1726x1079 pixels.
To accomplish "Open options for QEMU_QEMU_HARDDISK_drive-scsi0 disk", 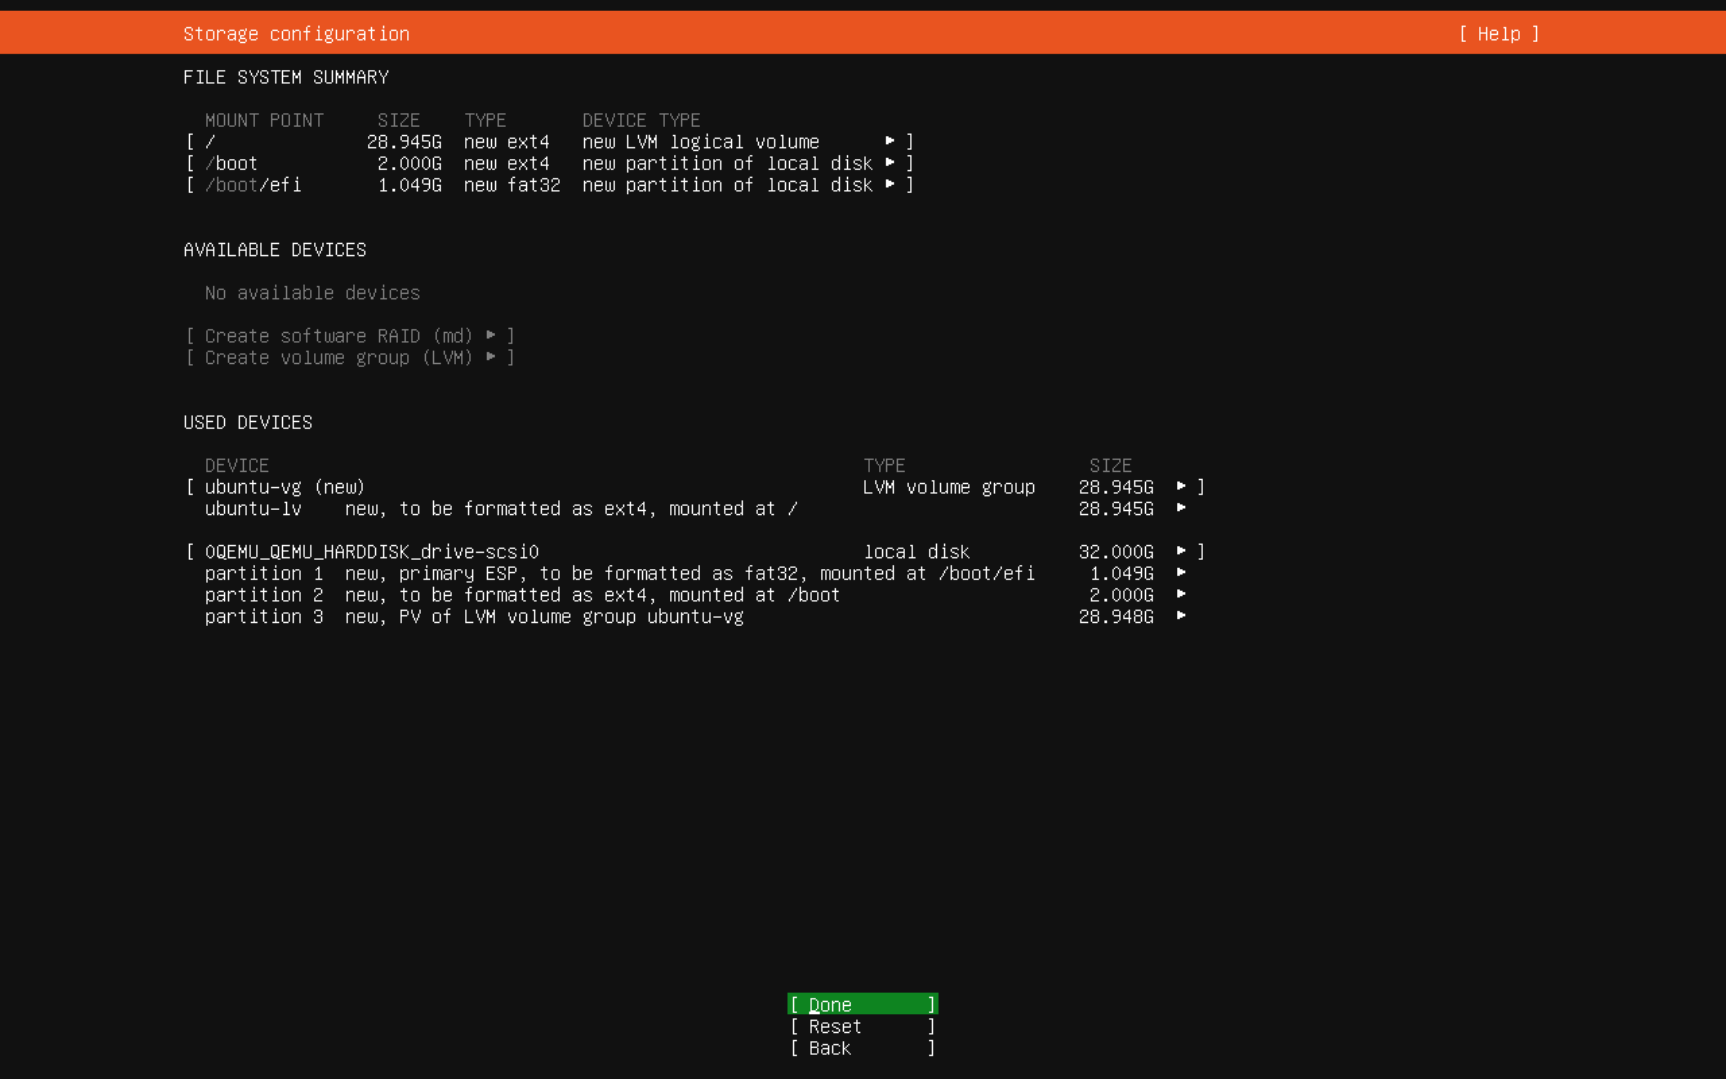I will 1183,551.
